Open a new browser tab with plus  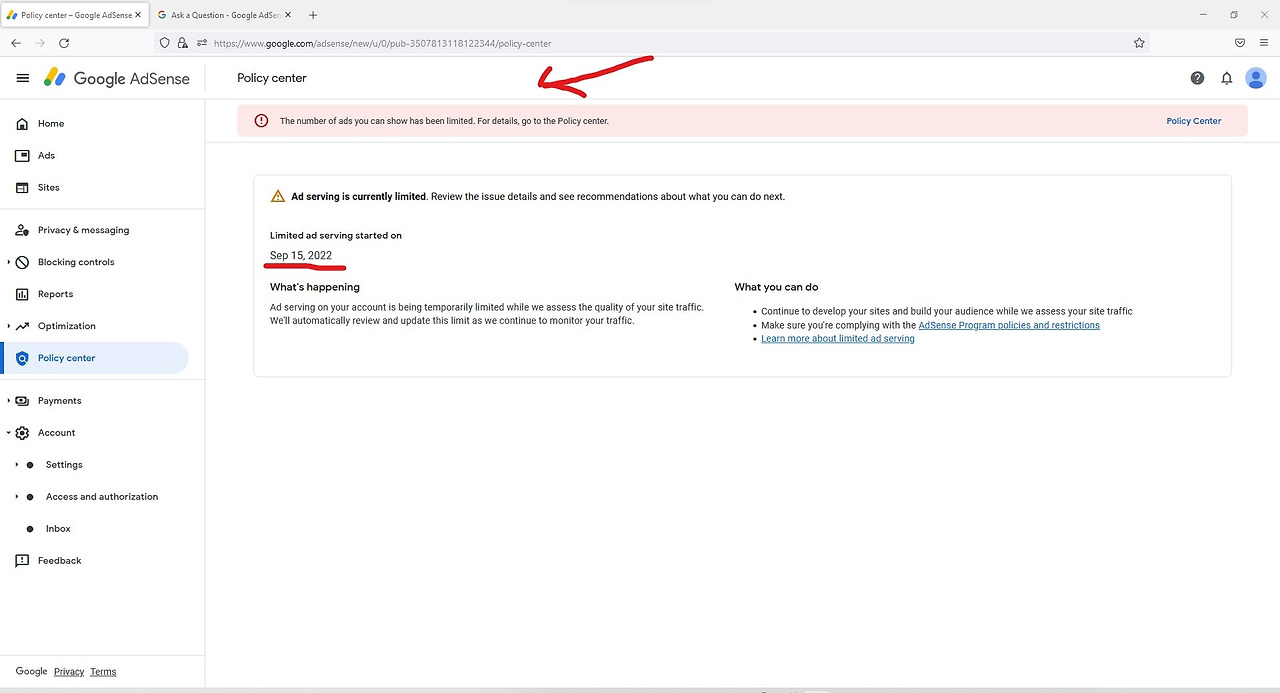point(313,15)
